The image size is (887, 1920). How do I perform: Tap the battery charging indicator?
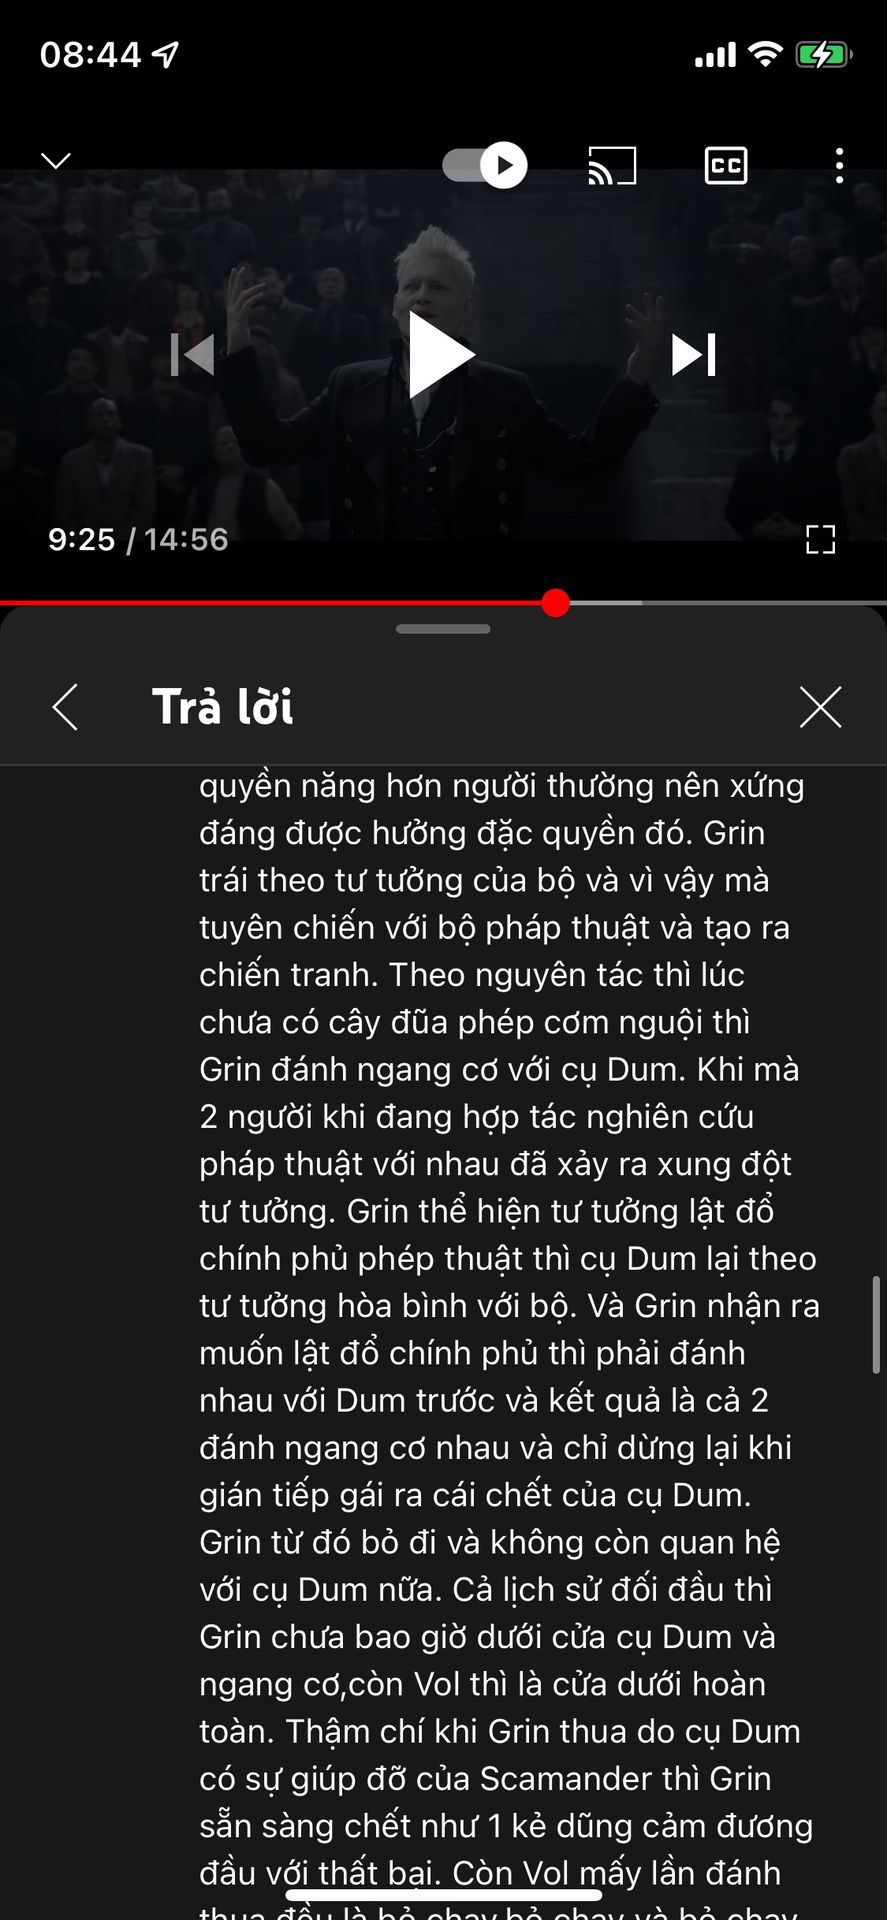pos(823,54)
